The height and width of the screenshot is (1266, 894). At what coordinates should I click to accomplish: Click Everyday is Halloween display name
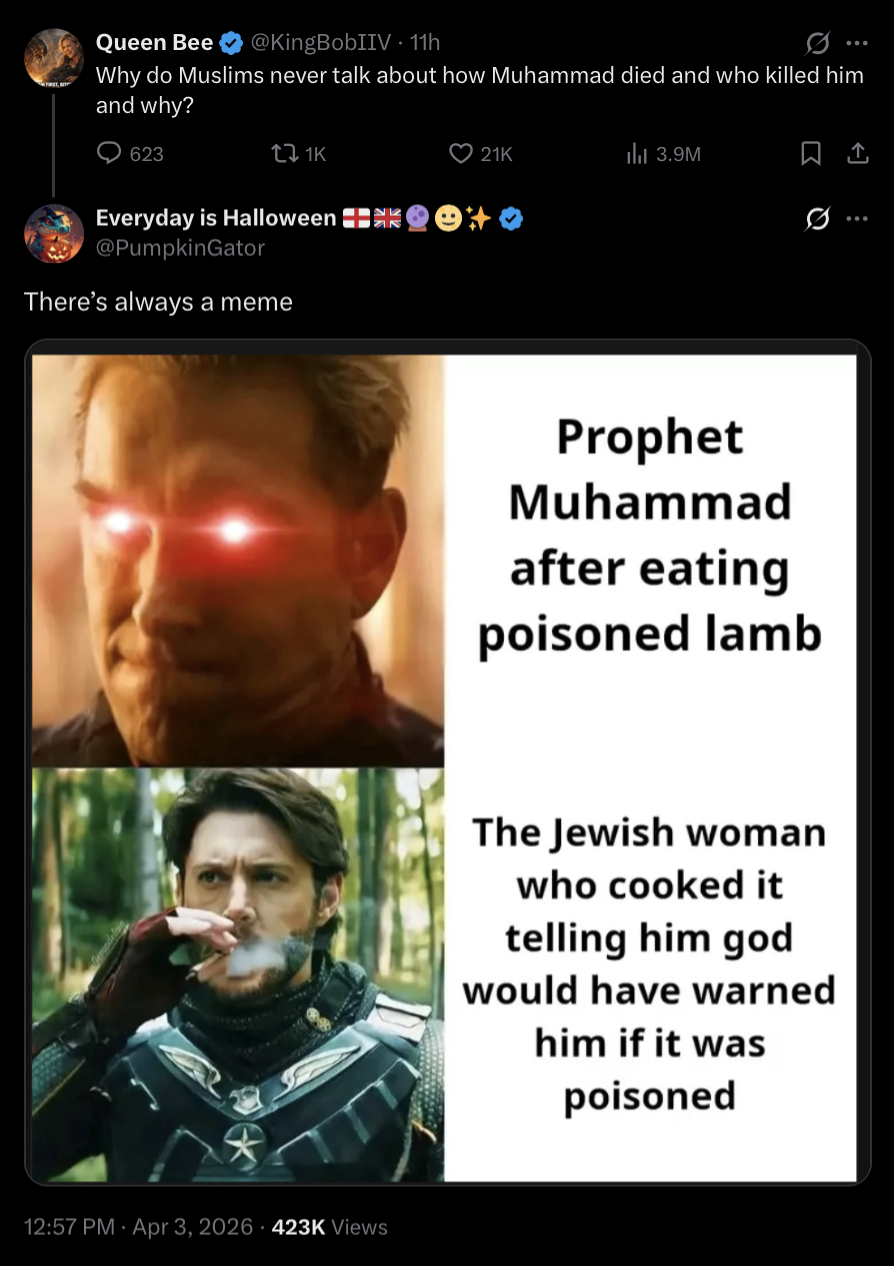click(x=216, y=218)
